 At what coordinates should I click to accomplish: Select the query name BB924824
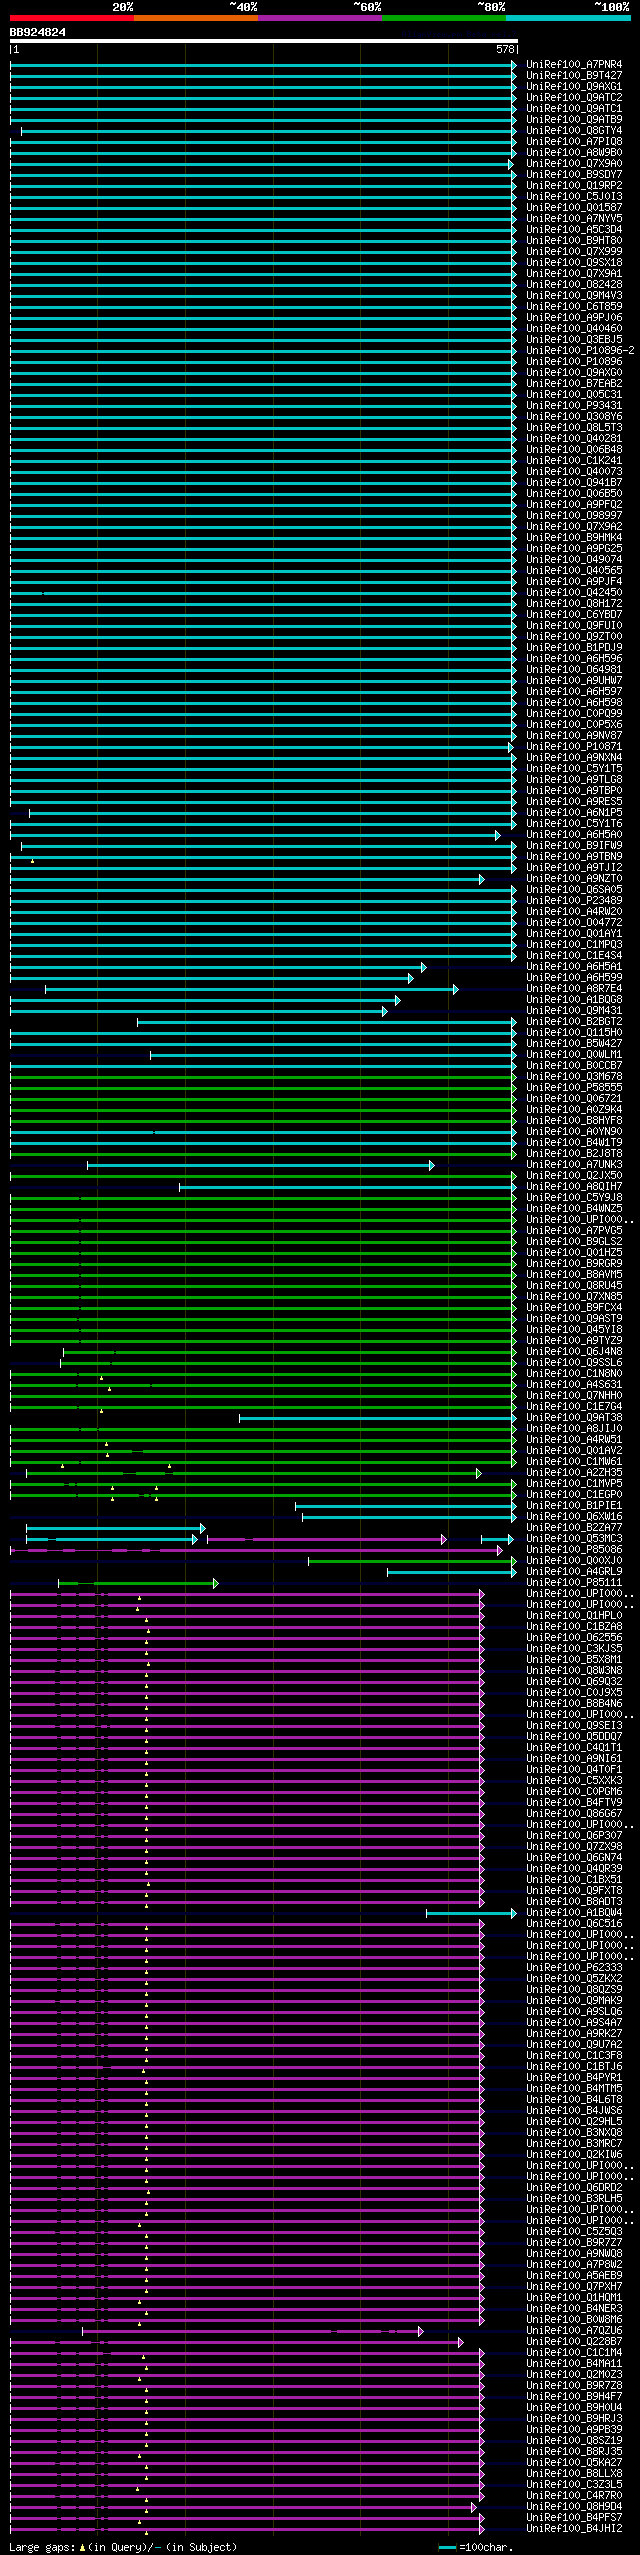[x=38, y=32]
